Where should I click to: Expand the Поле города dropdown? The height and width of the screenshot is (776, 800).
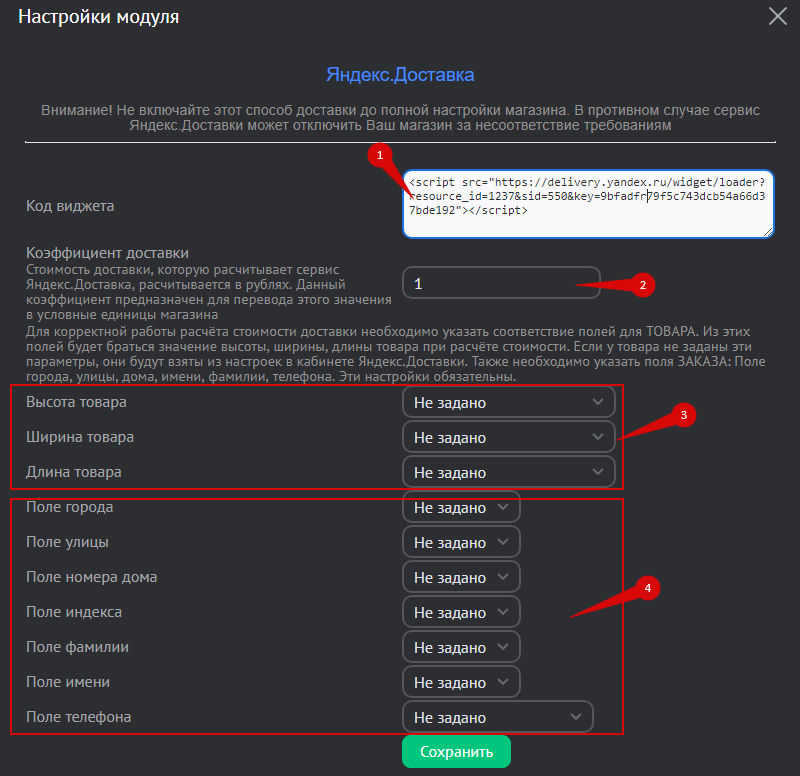(461, 507)
